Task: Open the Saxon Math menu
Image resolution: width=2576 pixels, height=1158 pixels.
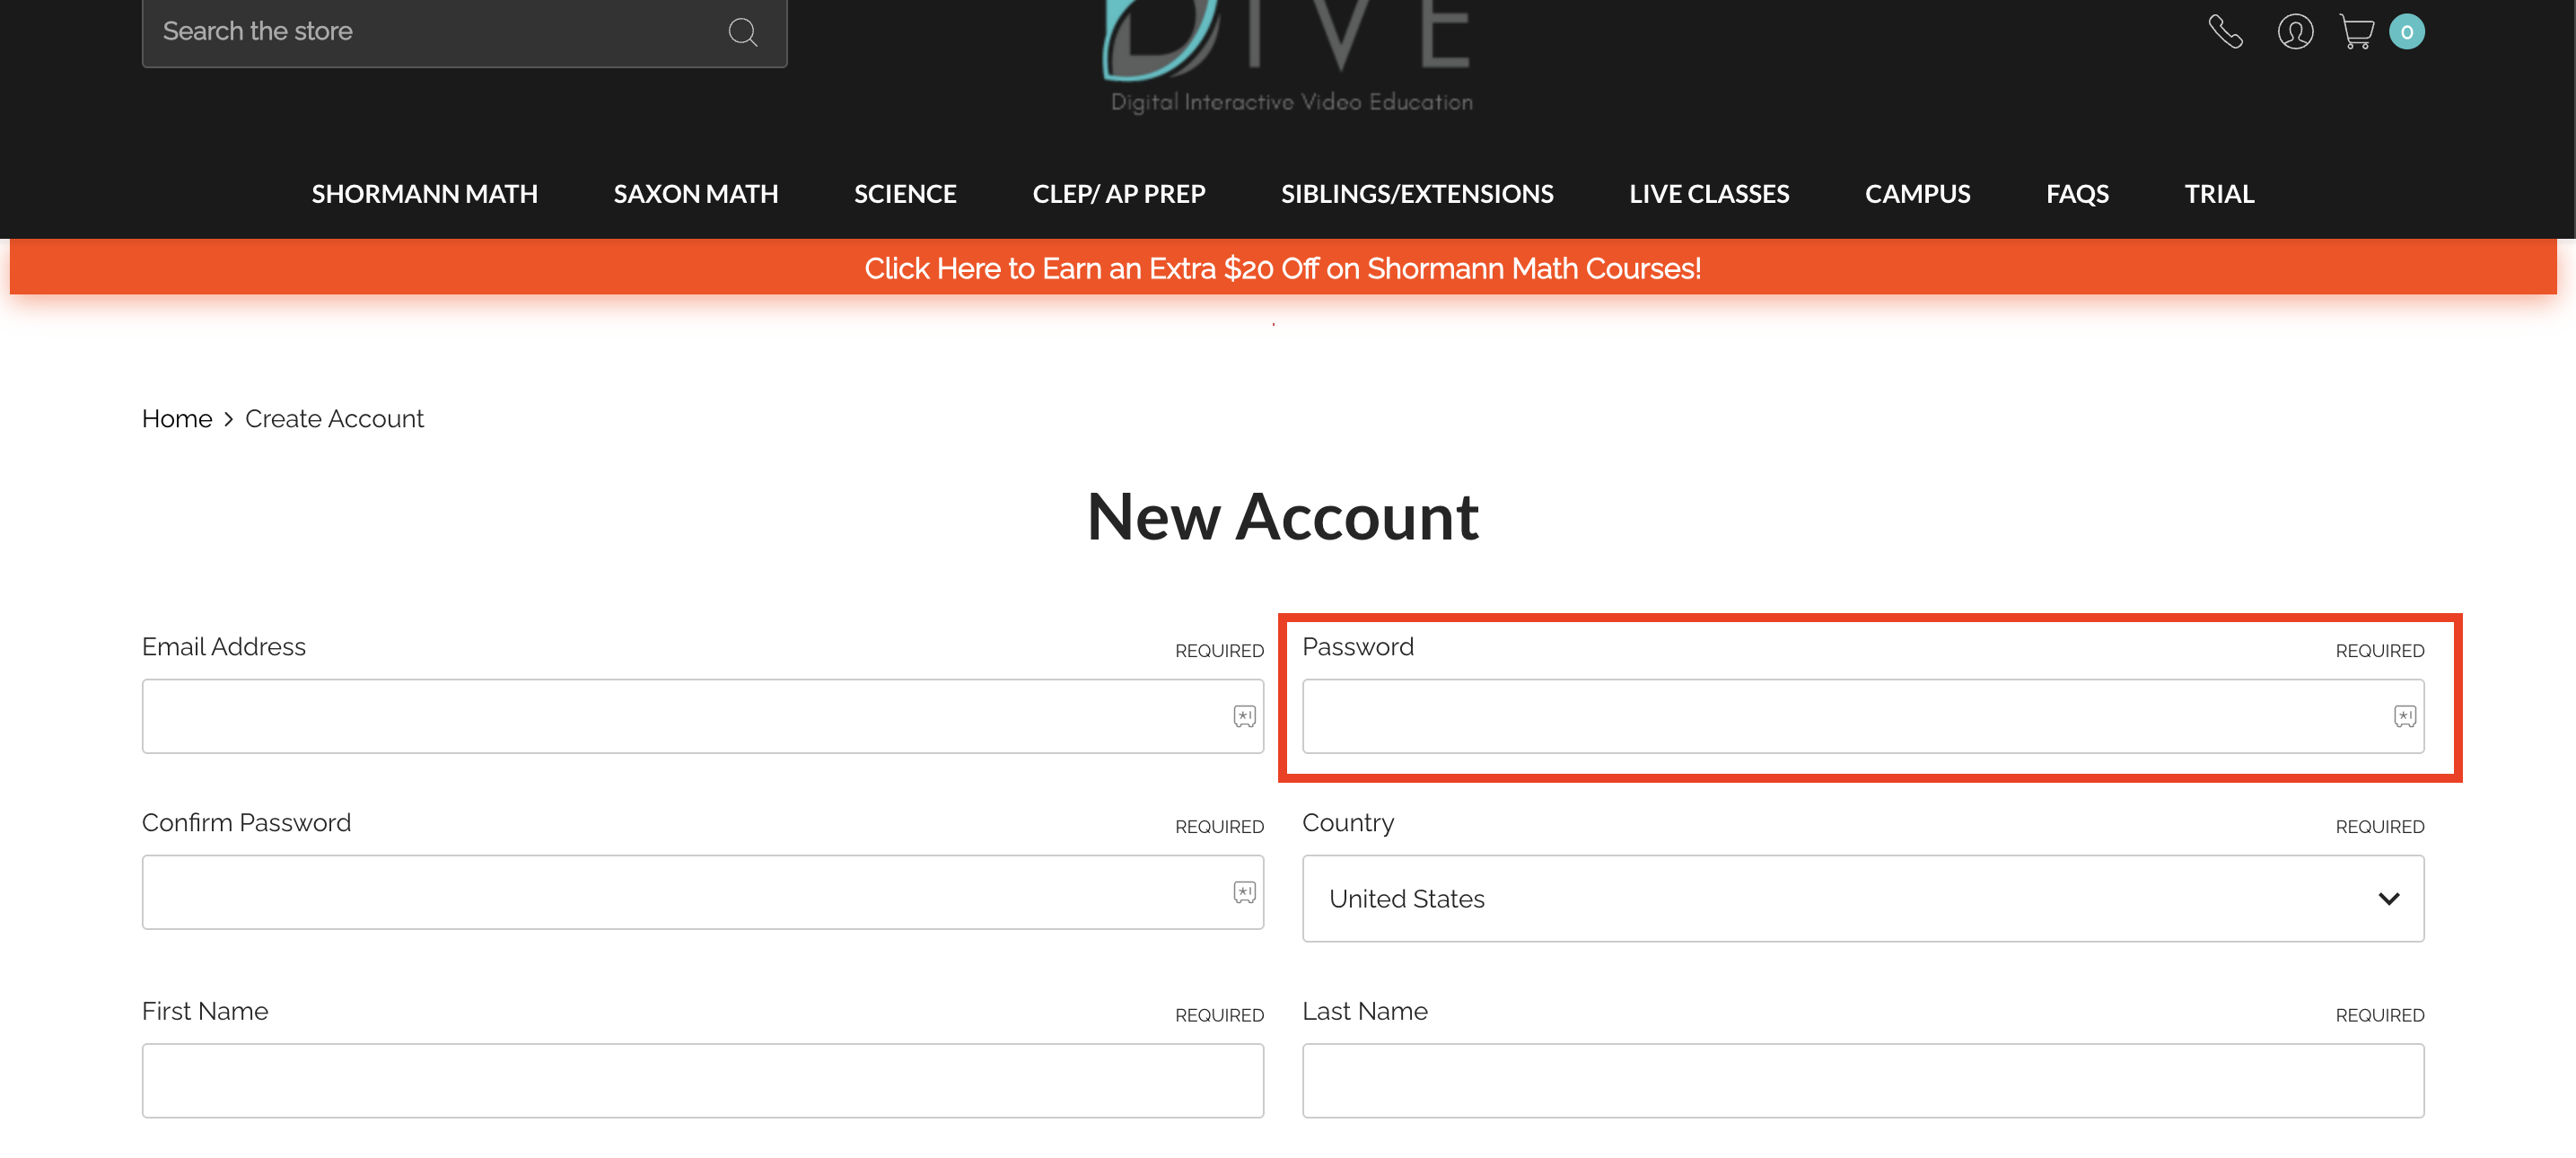Action: 696,194
